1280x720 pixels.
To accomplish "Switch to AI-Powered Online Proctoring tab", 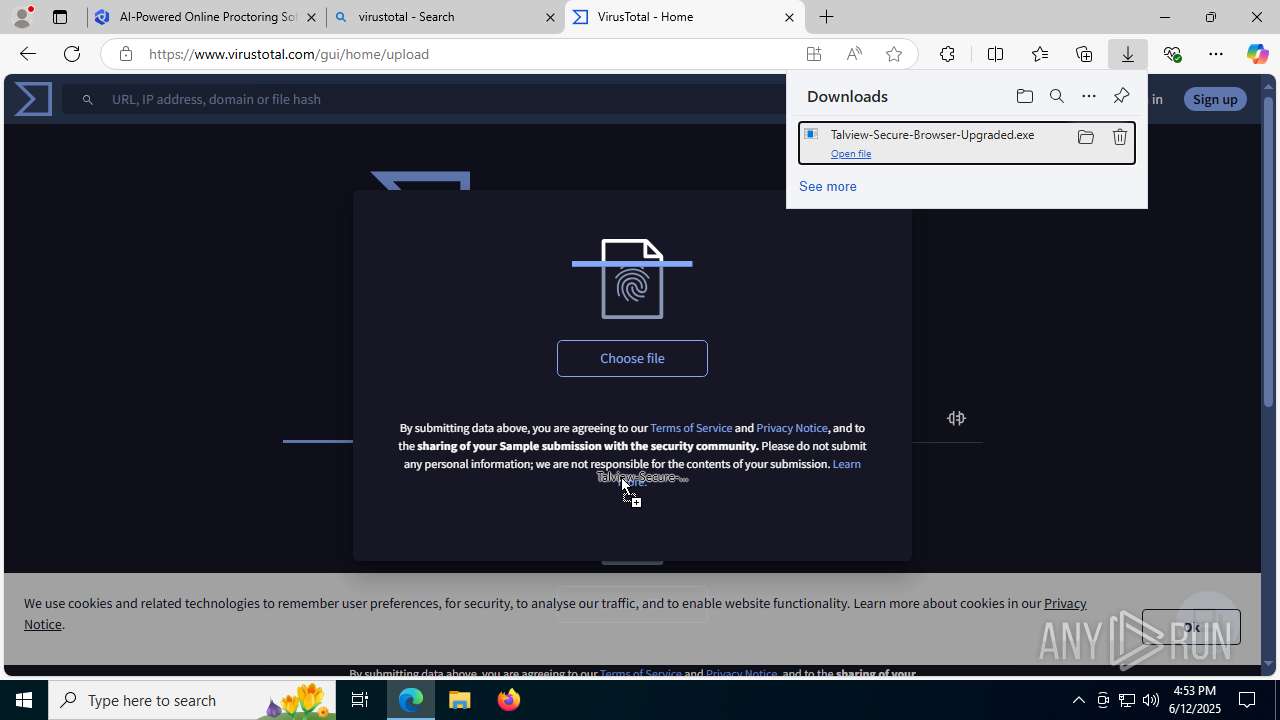I will tap(207, 17).
